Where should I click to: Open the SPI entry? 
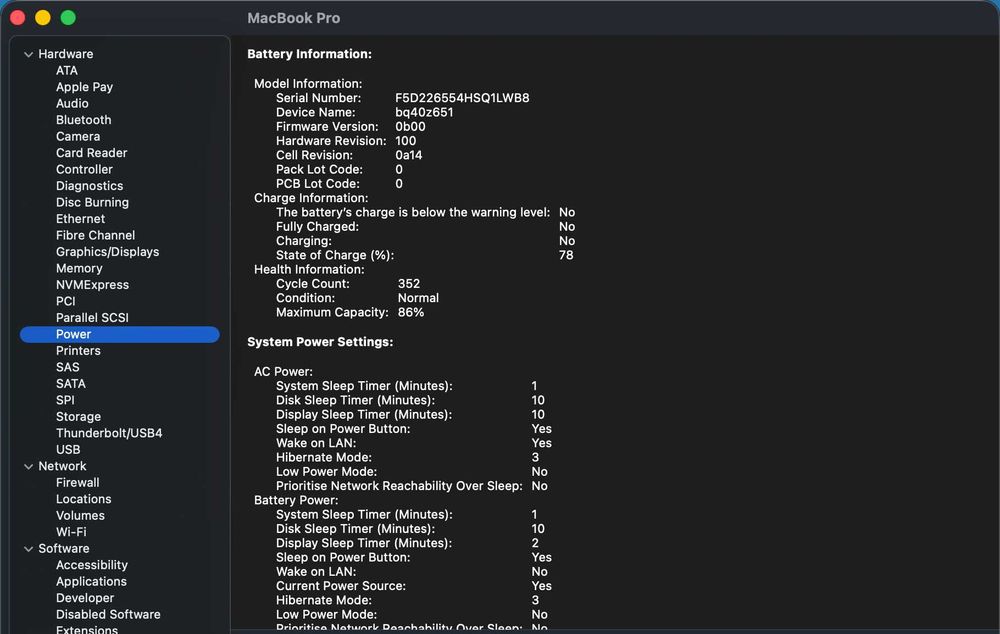point(65,401)
